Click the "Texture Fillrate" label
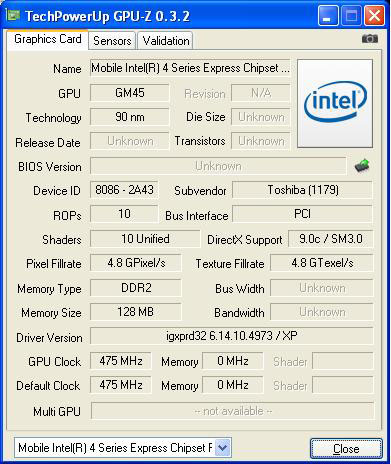This screenshot has height=464, width=391. pos(230,264)
